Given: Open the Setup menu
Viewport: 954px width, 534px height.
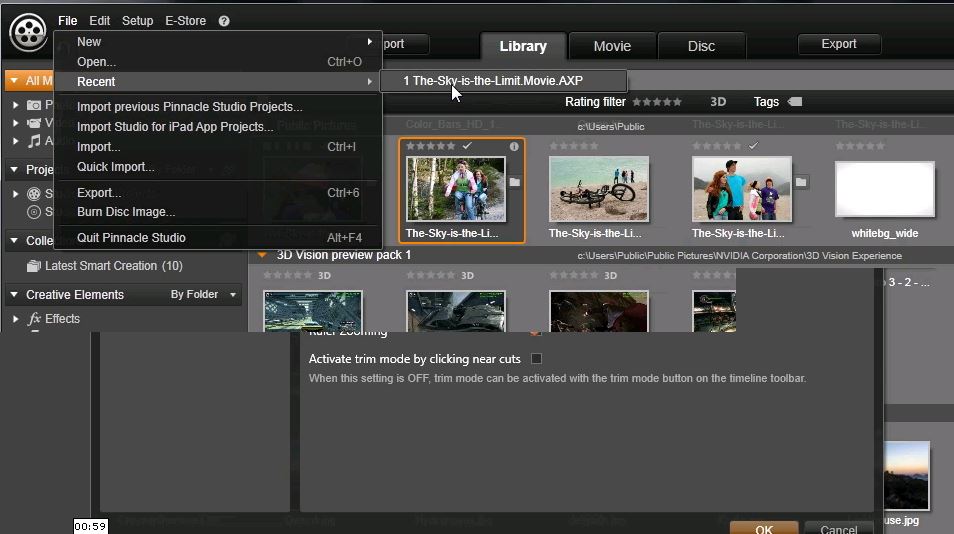Looking at the screenshot, I should [138, 21].
